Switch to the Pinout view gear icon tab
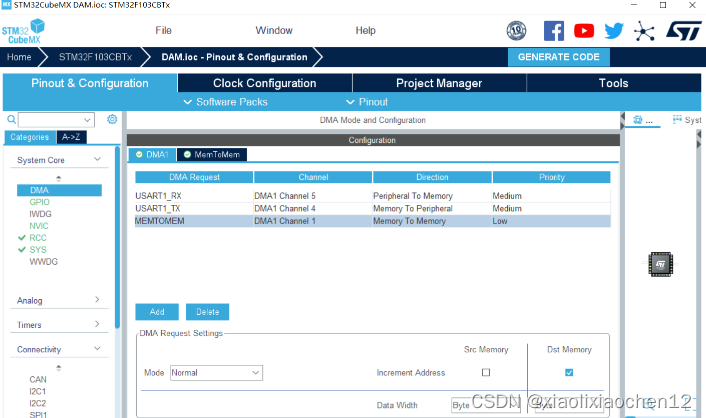 tap(643, 120)
